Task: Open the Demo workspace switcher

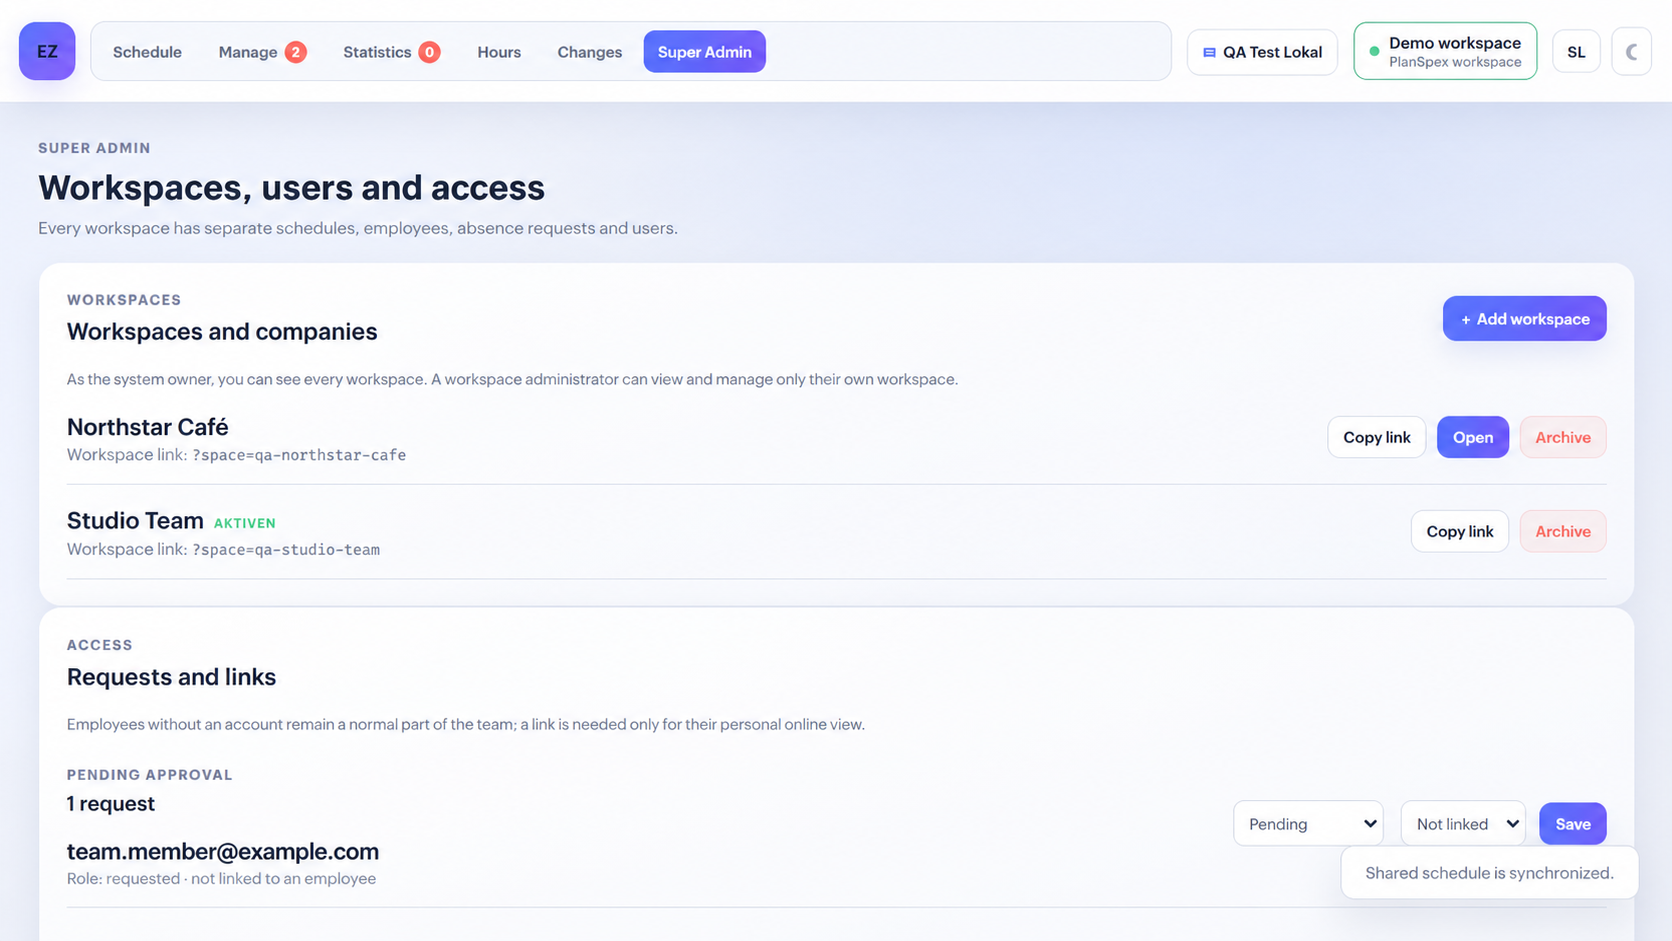Action: point(1445,51)
